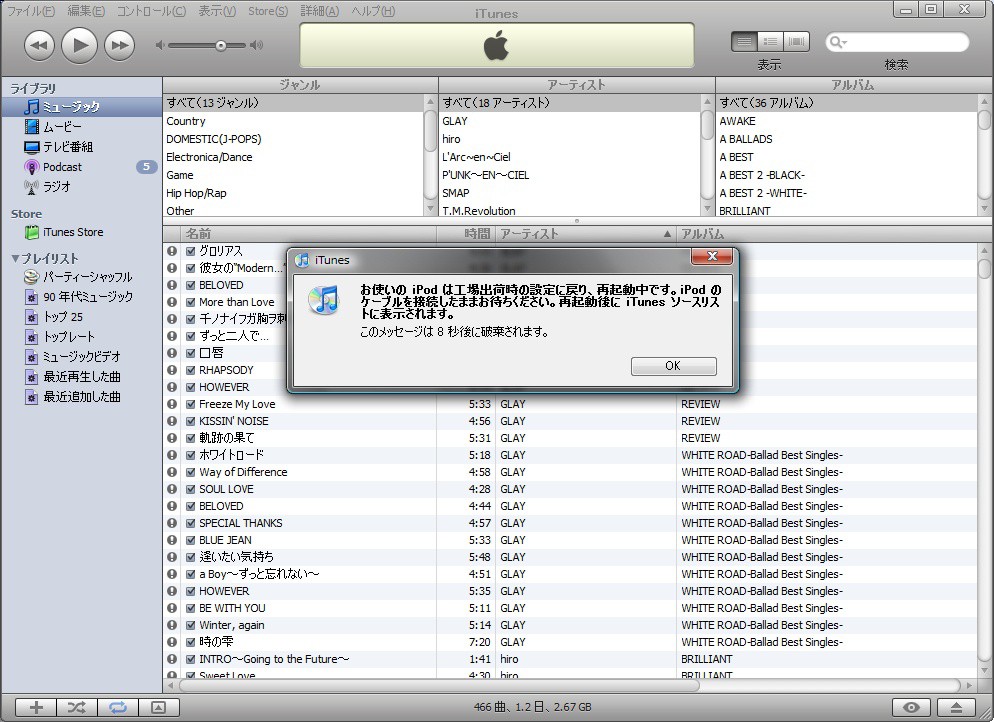
Task: Click the exclamation icon beside RHAPSODY
Action: pyautogui.click(x=172, y=370)
